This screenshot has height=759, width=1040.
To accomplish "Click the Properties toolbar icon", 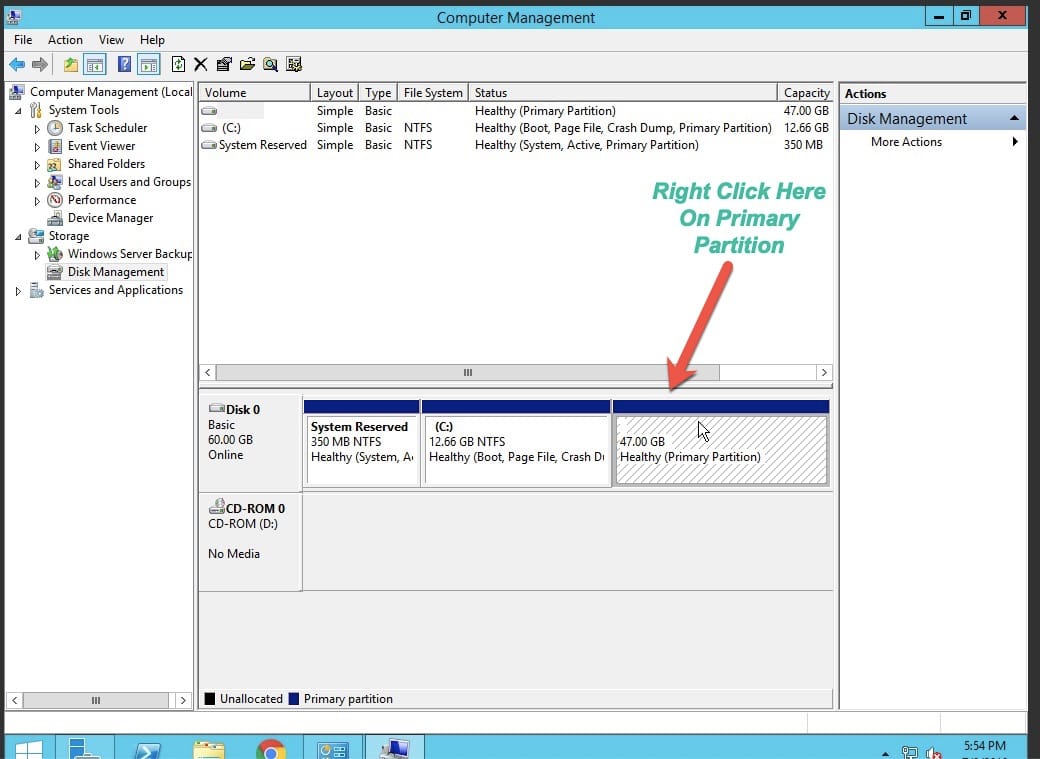I will point(224,65).
